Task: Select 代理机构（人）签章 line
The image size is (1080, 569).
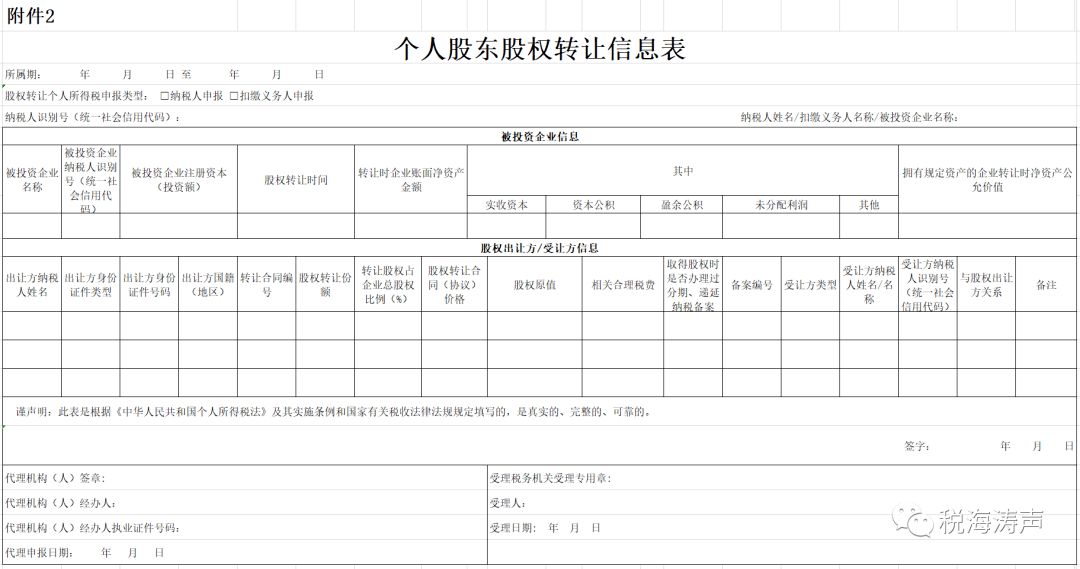Action: (x=55, y=478)
